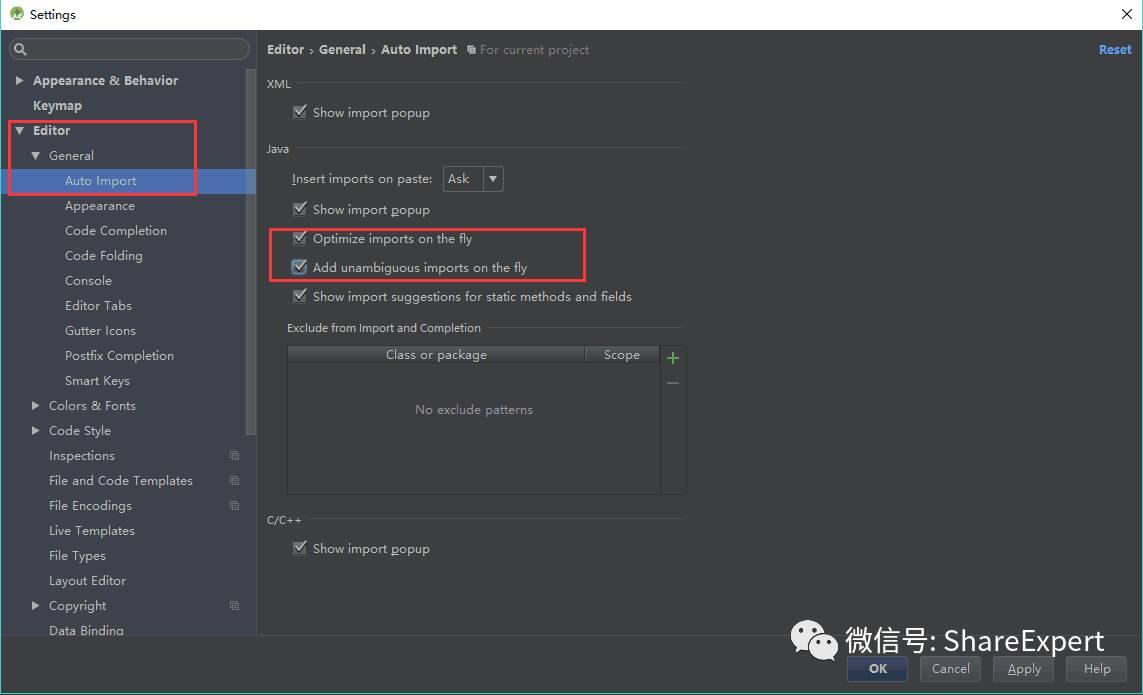Open File Encodings settings
Viewport: 1143px width, 695px height.
[90, 505]
